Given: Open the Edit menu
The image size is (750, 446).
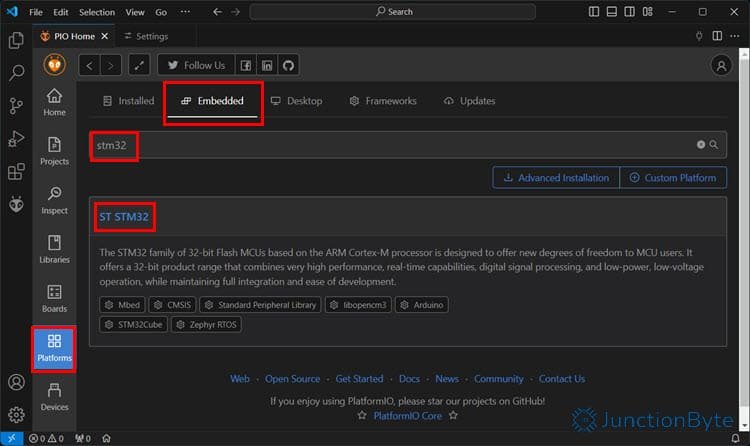Looking at the screenshot, I should (x=61, y=12).
